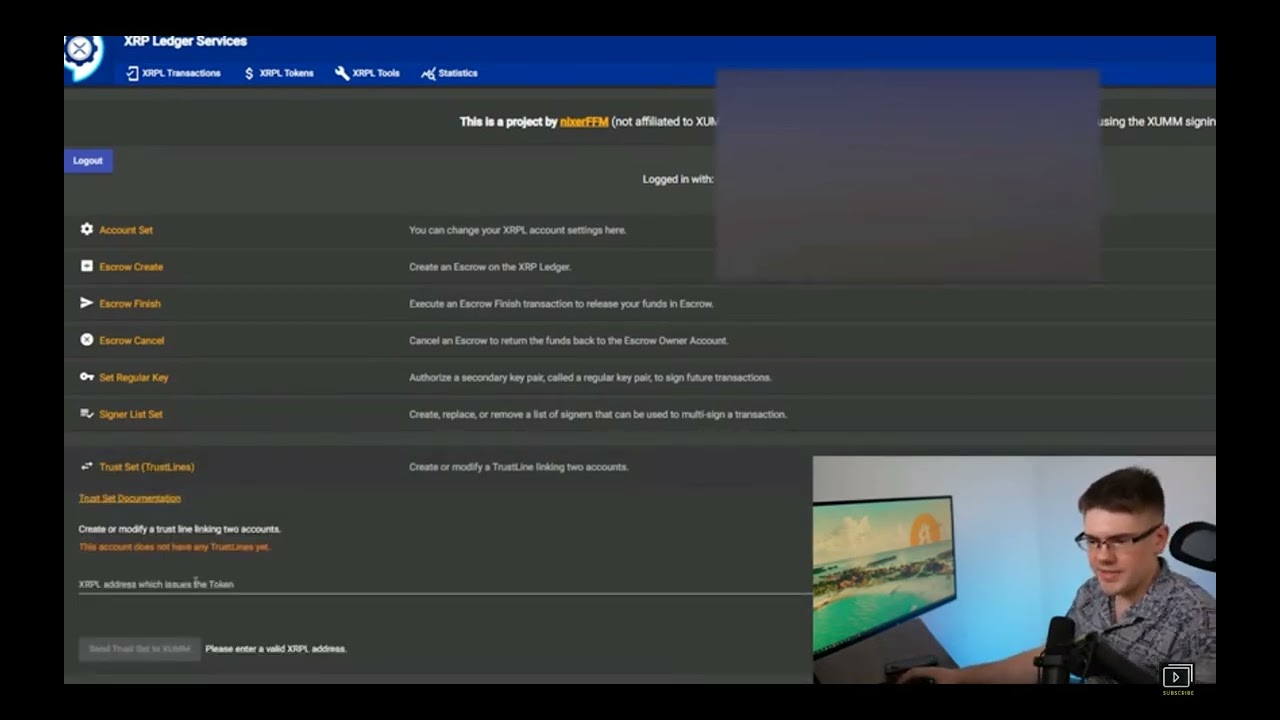Viewport: 1280px width, 720px height.
Task: Open the Statistics menu
Action: 449,73
